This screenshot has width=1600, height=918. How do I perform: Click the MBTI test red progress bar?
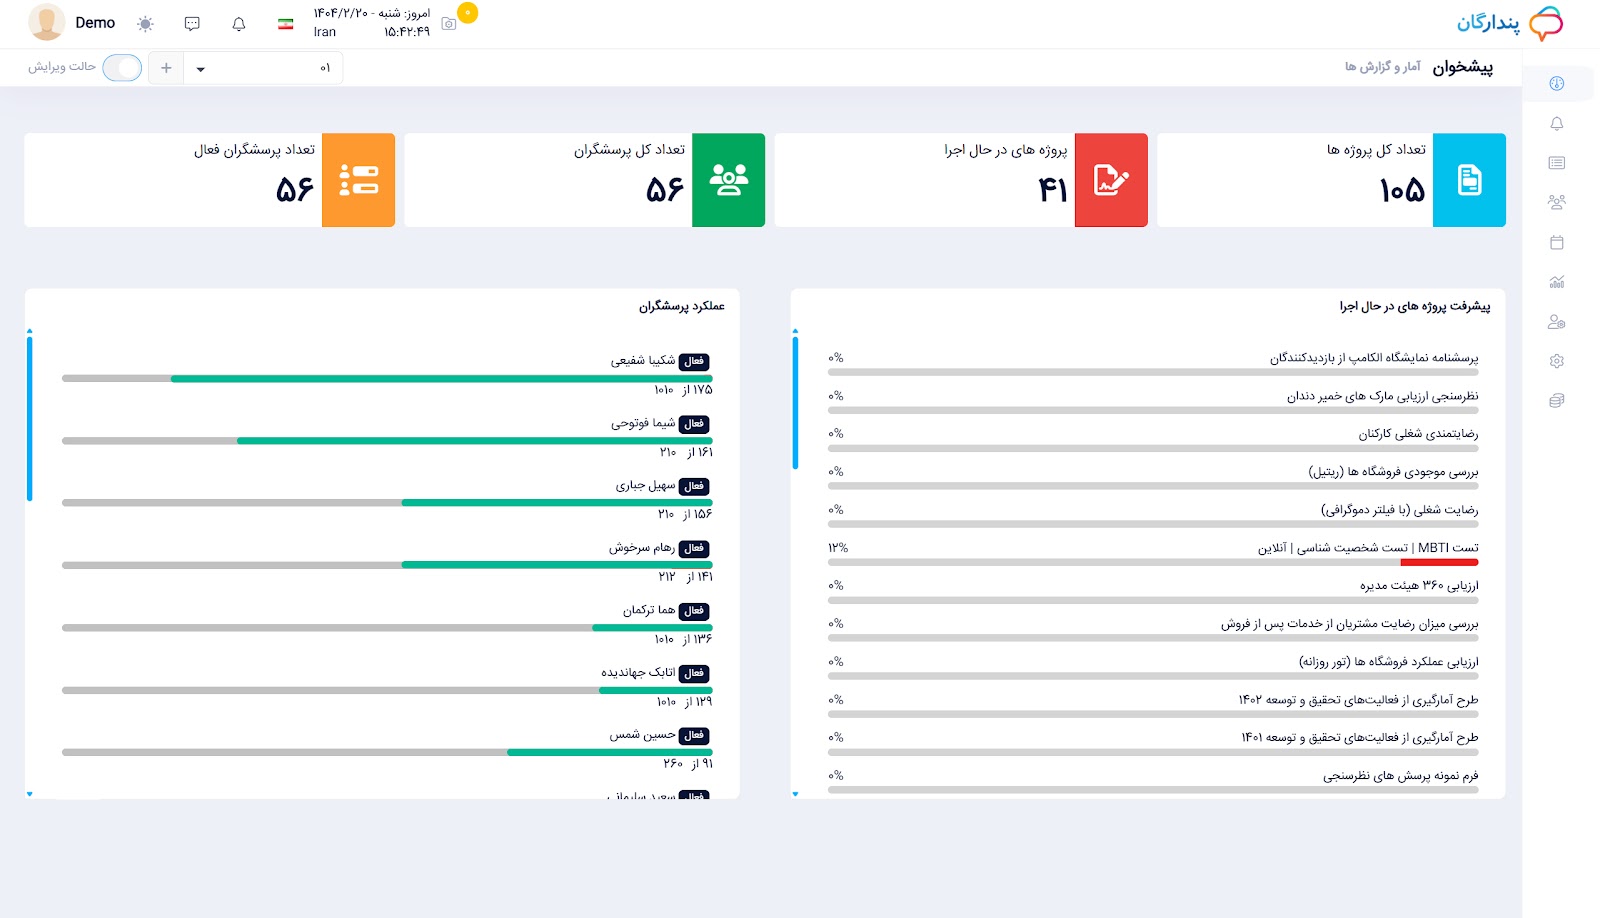[x=1439, y=562]
